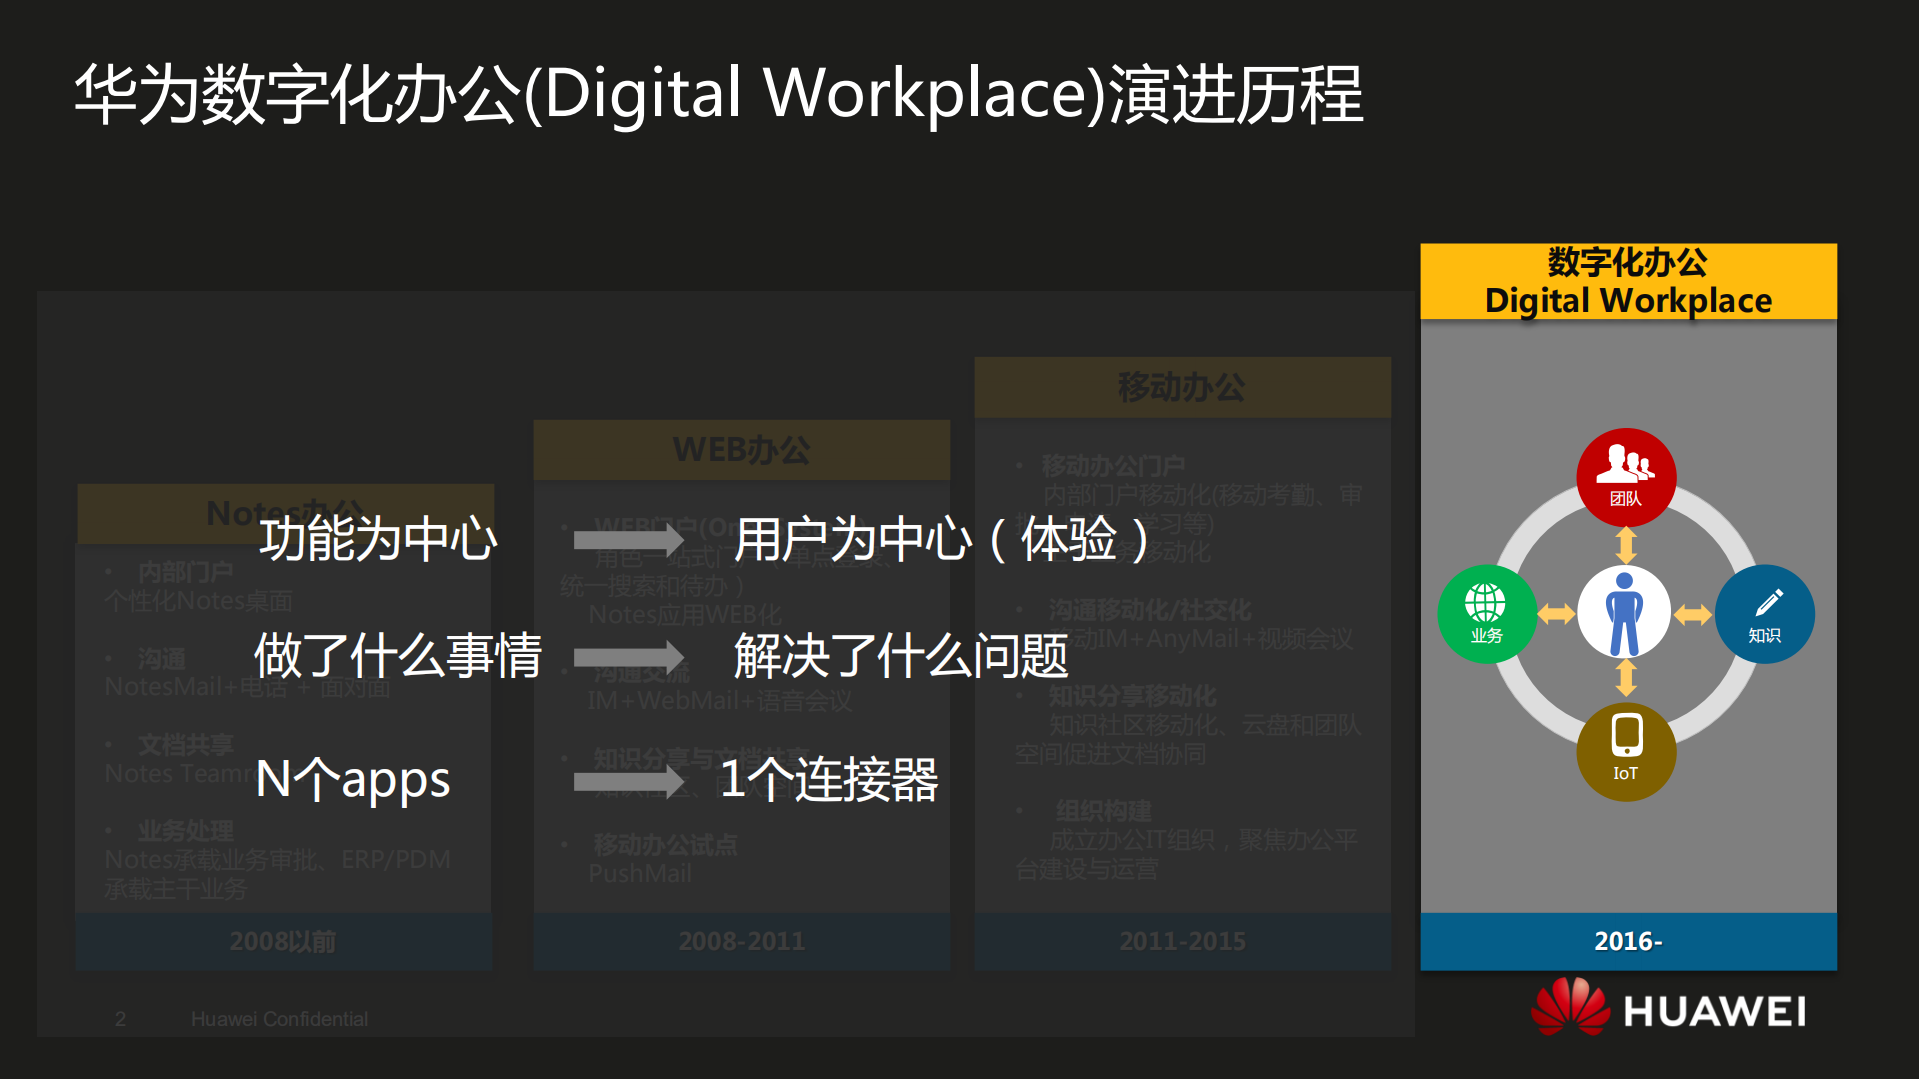Click the Huawei Confidential footer text

[x=278, y=1018]
